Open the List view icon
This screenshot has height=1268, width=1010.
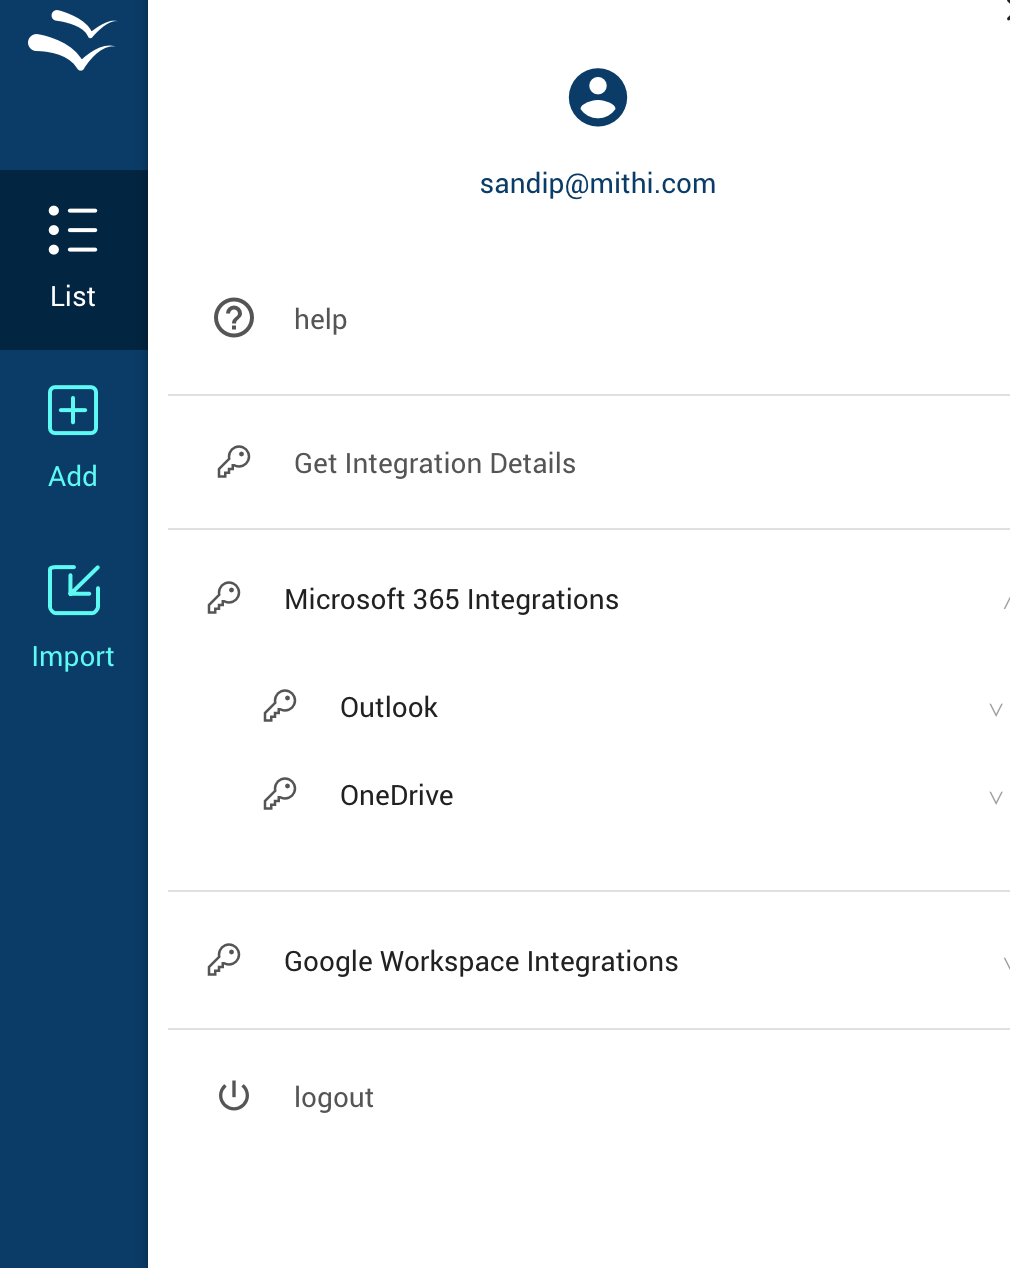coord(73,231)
